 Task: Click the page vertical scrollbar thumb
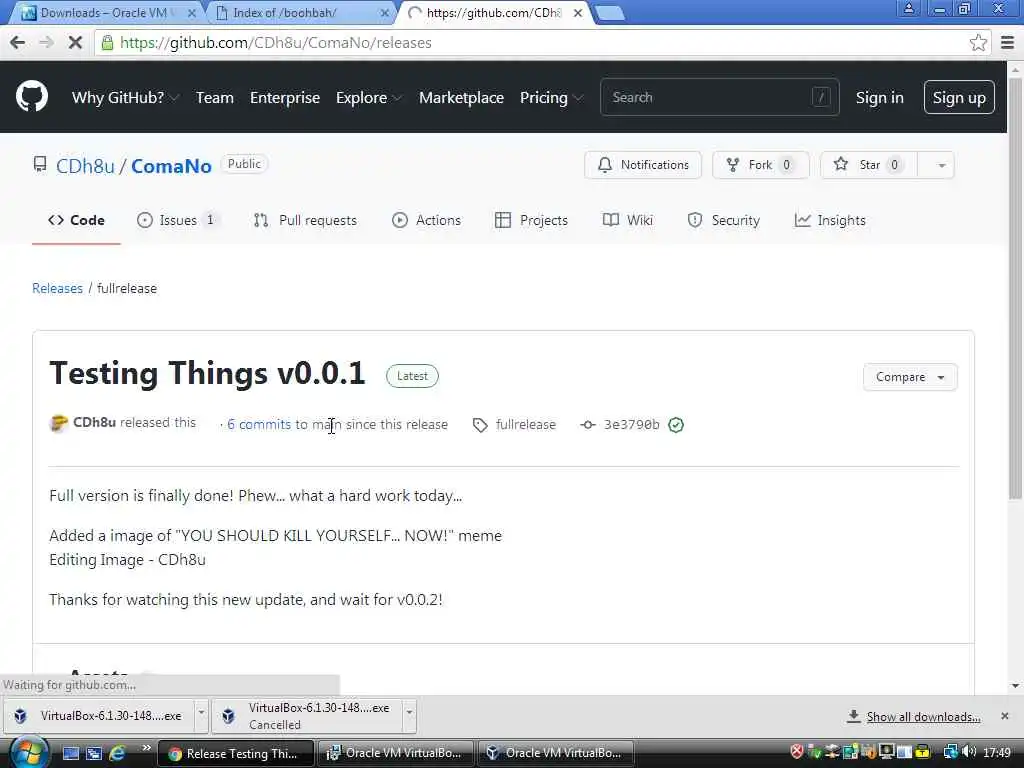pos(1015,287)
